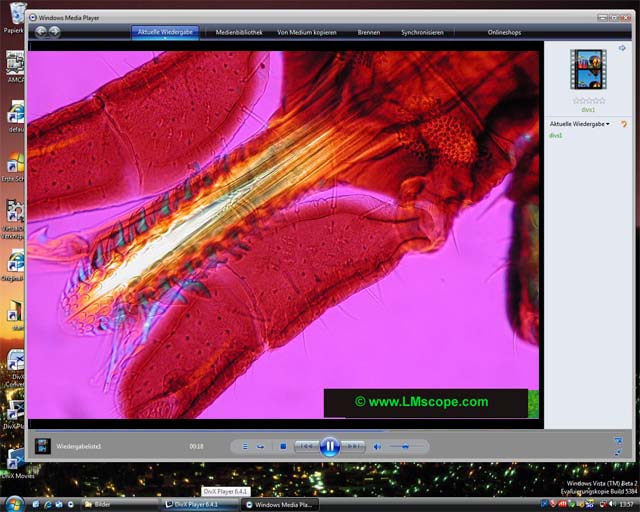Go to Onlineshops

point(505,32)
